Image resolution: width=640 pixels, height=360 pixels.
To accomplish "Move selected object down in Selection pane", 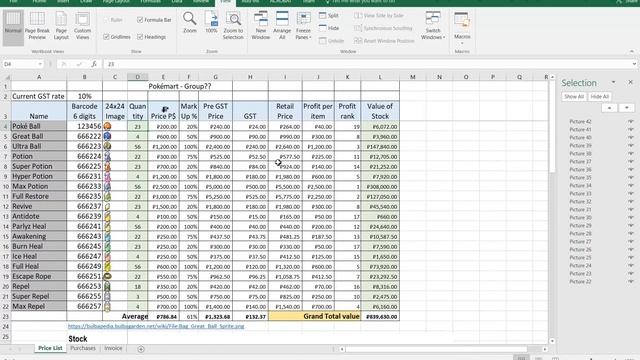I will [627, 108].
